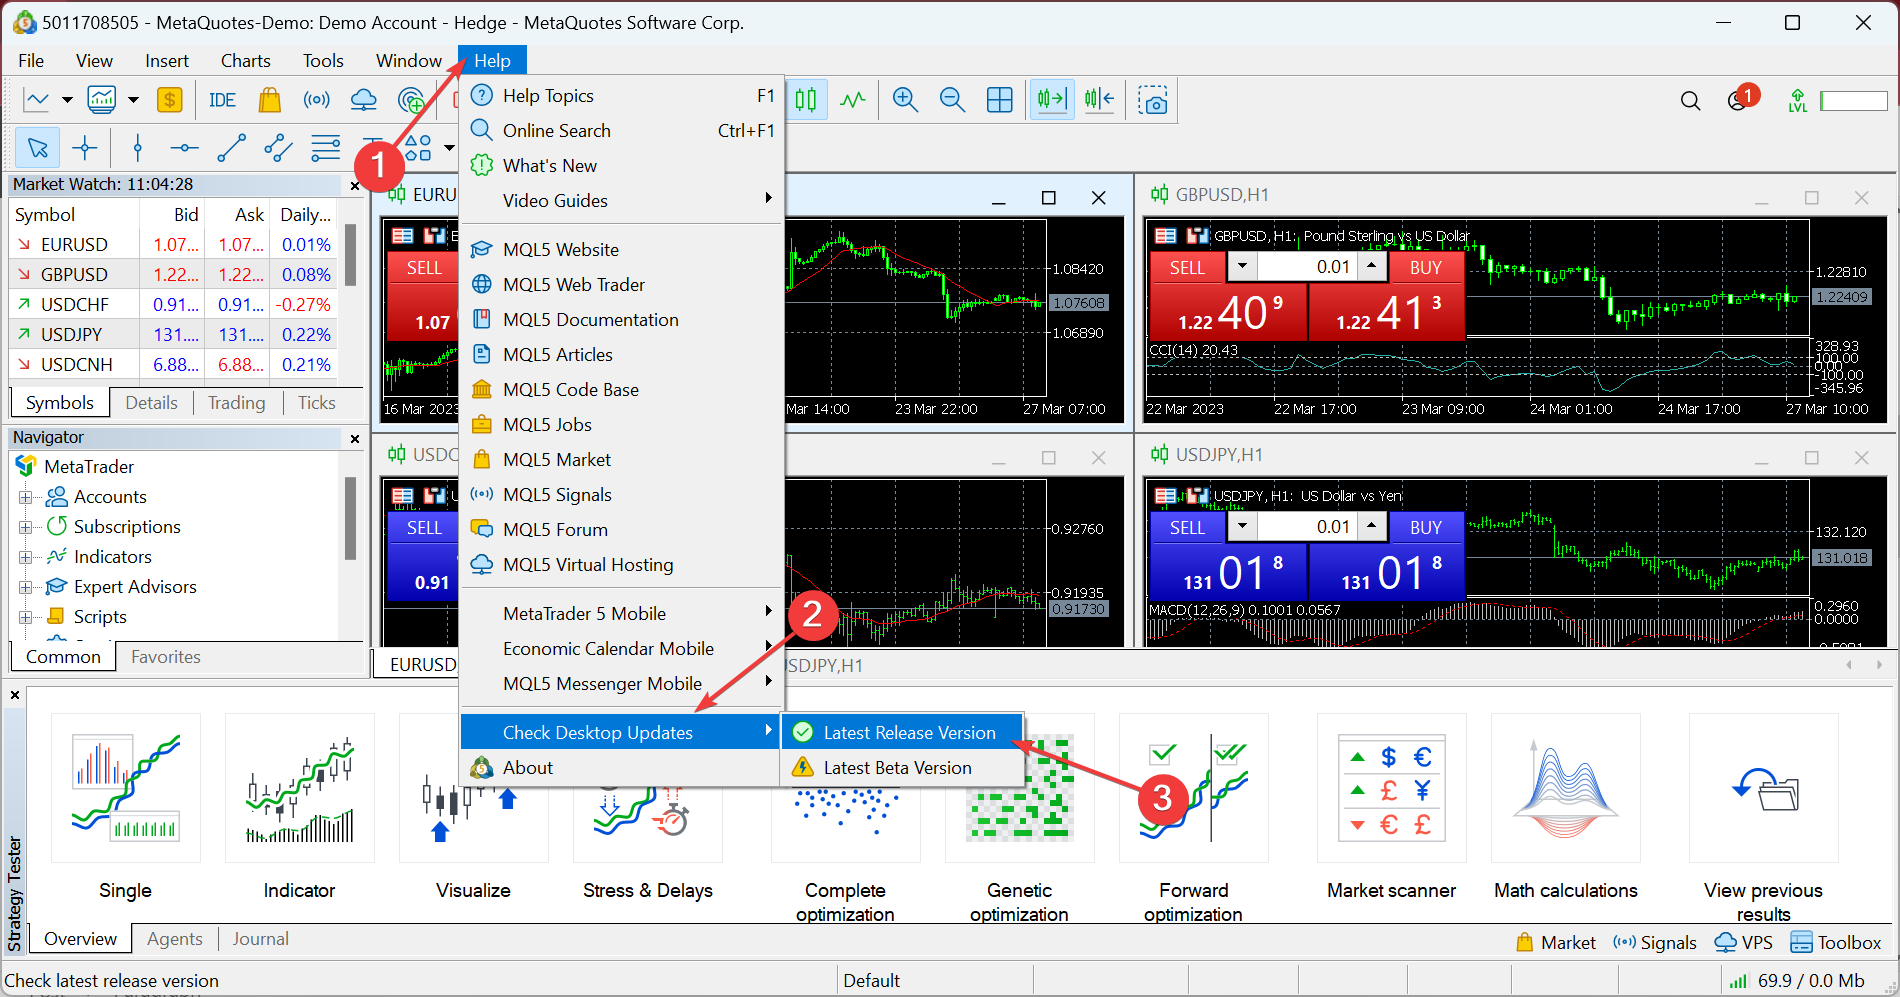Open View previous results tile
The image size is (1900, 997).
(1763, 787)
